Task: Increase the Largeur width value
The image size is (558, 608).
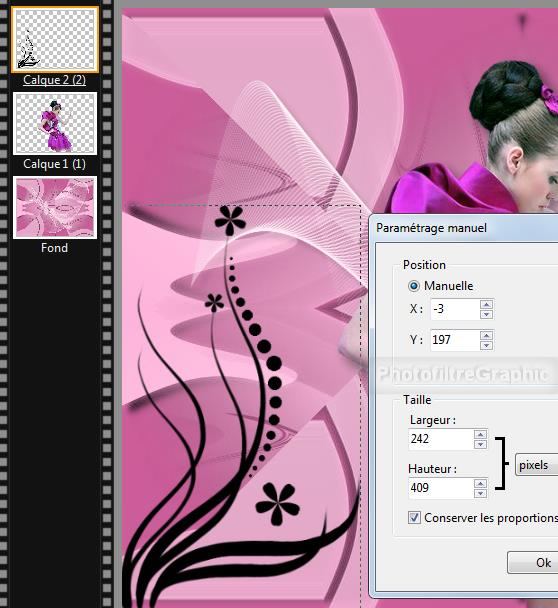Action: point(480,434)
